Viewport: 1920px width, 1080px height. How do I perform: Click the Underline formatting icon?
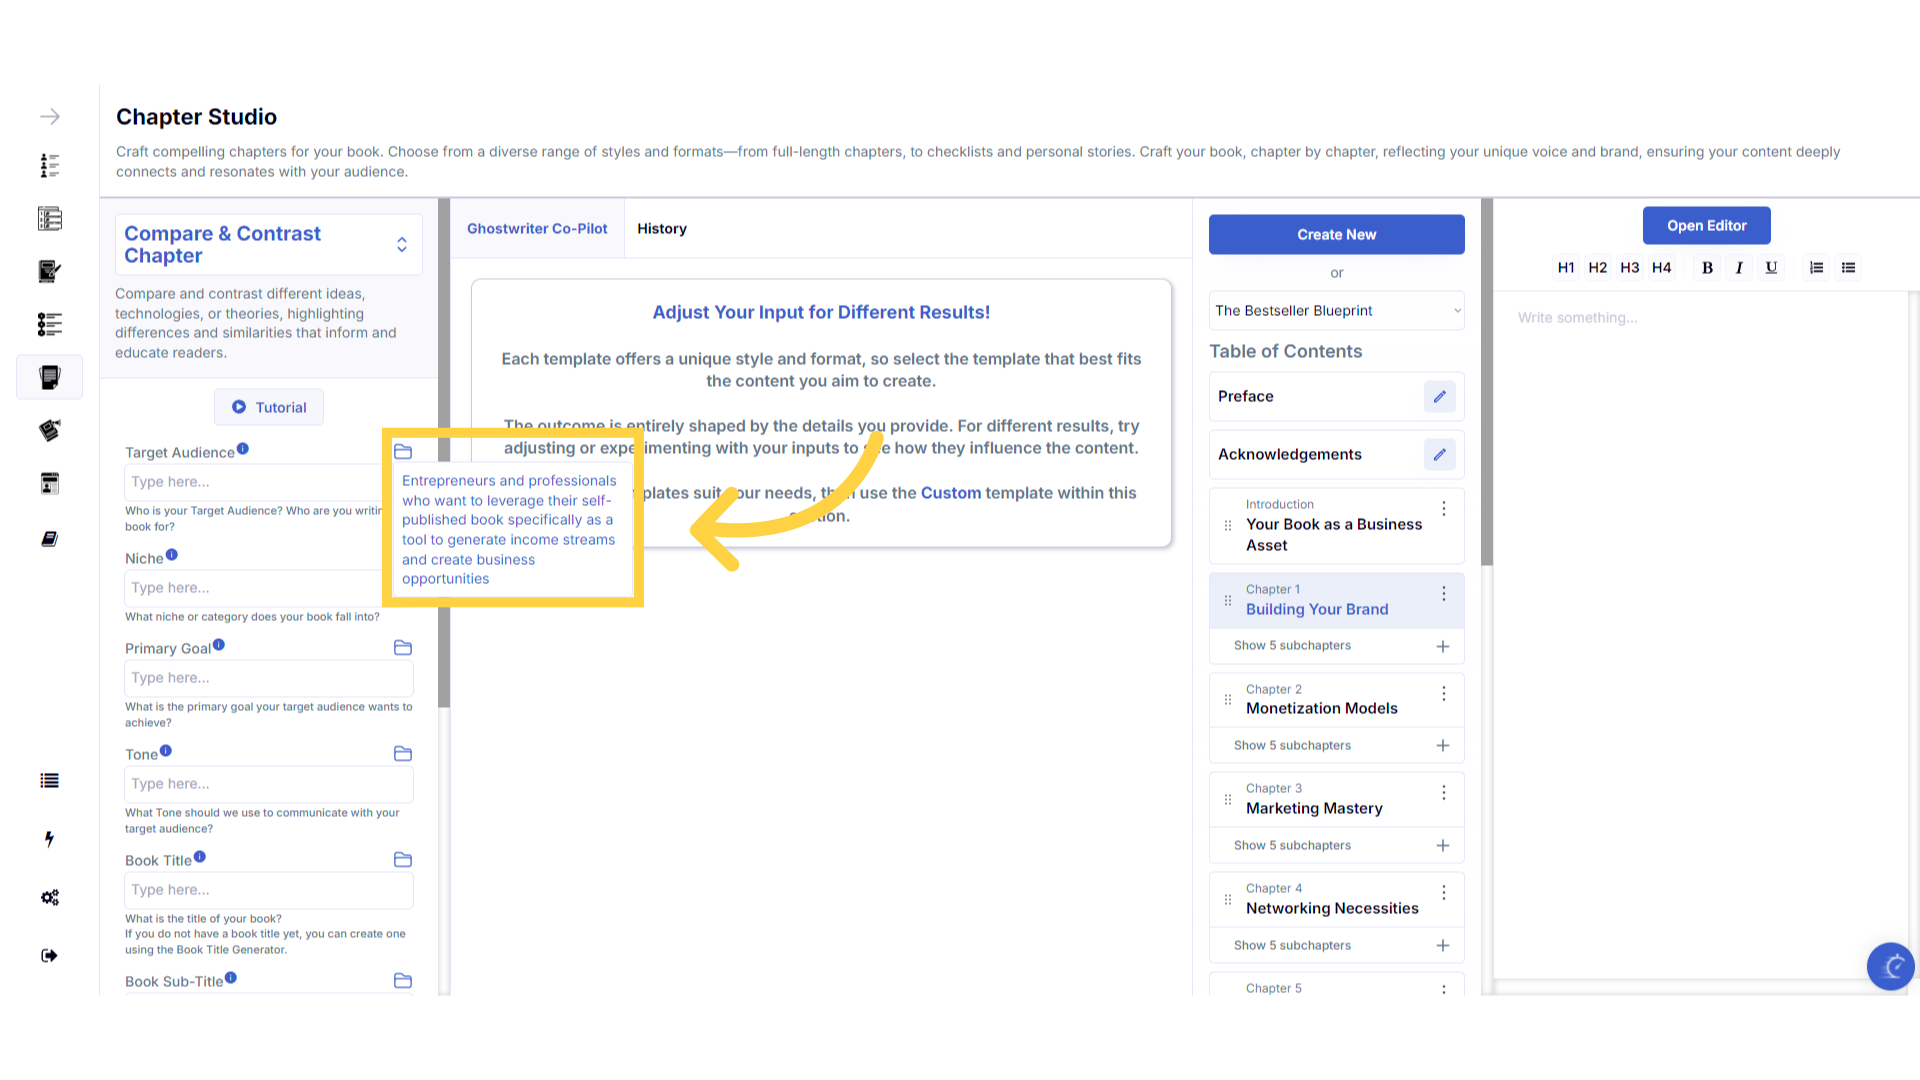(x=1771, y=268)
